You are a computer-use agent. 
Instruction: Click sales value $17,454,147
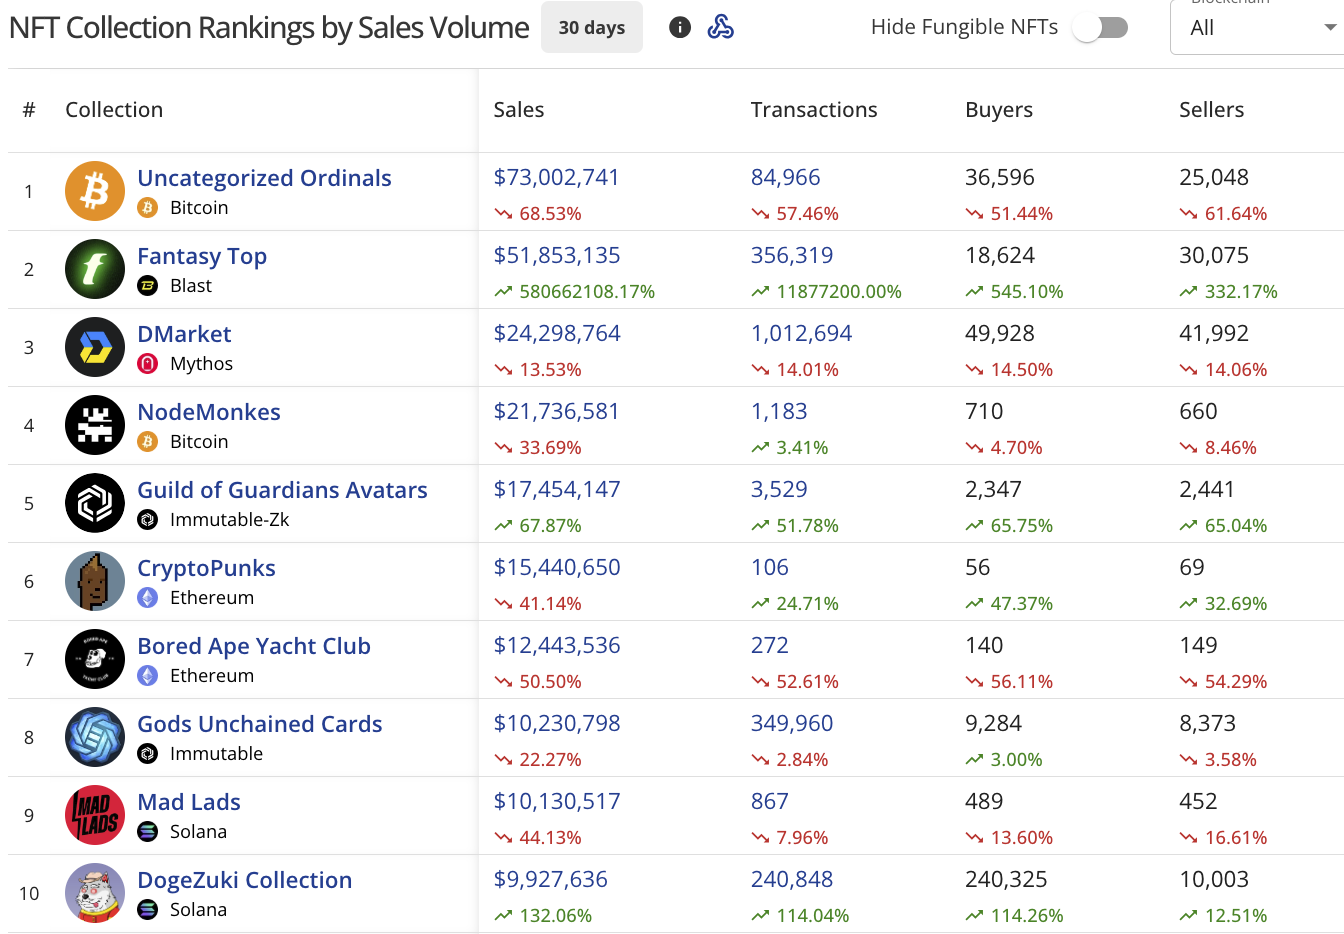point(557,489)
